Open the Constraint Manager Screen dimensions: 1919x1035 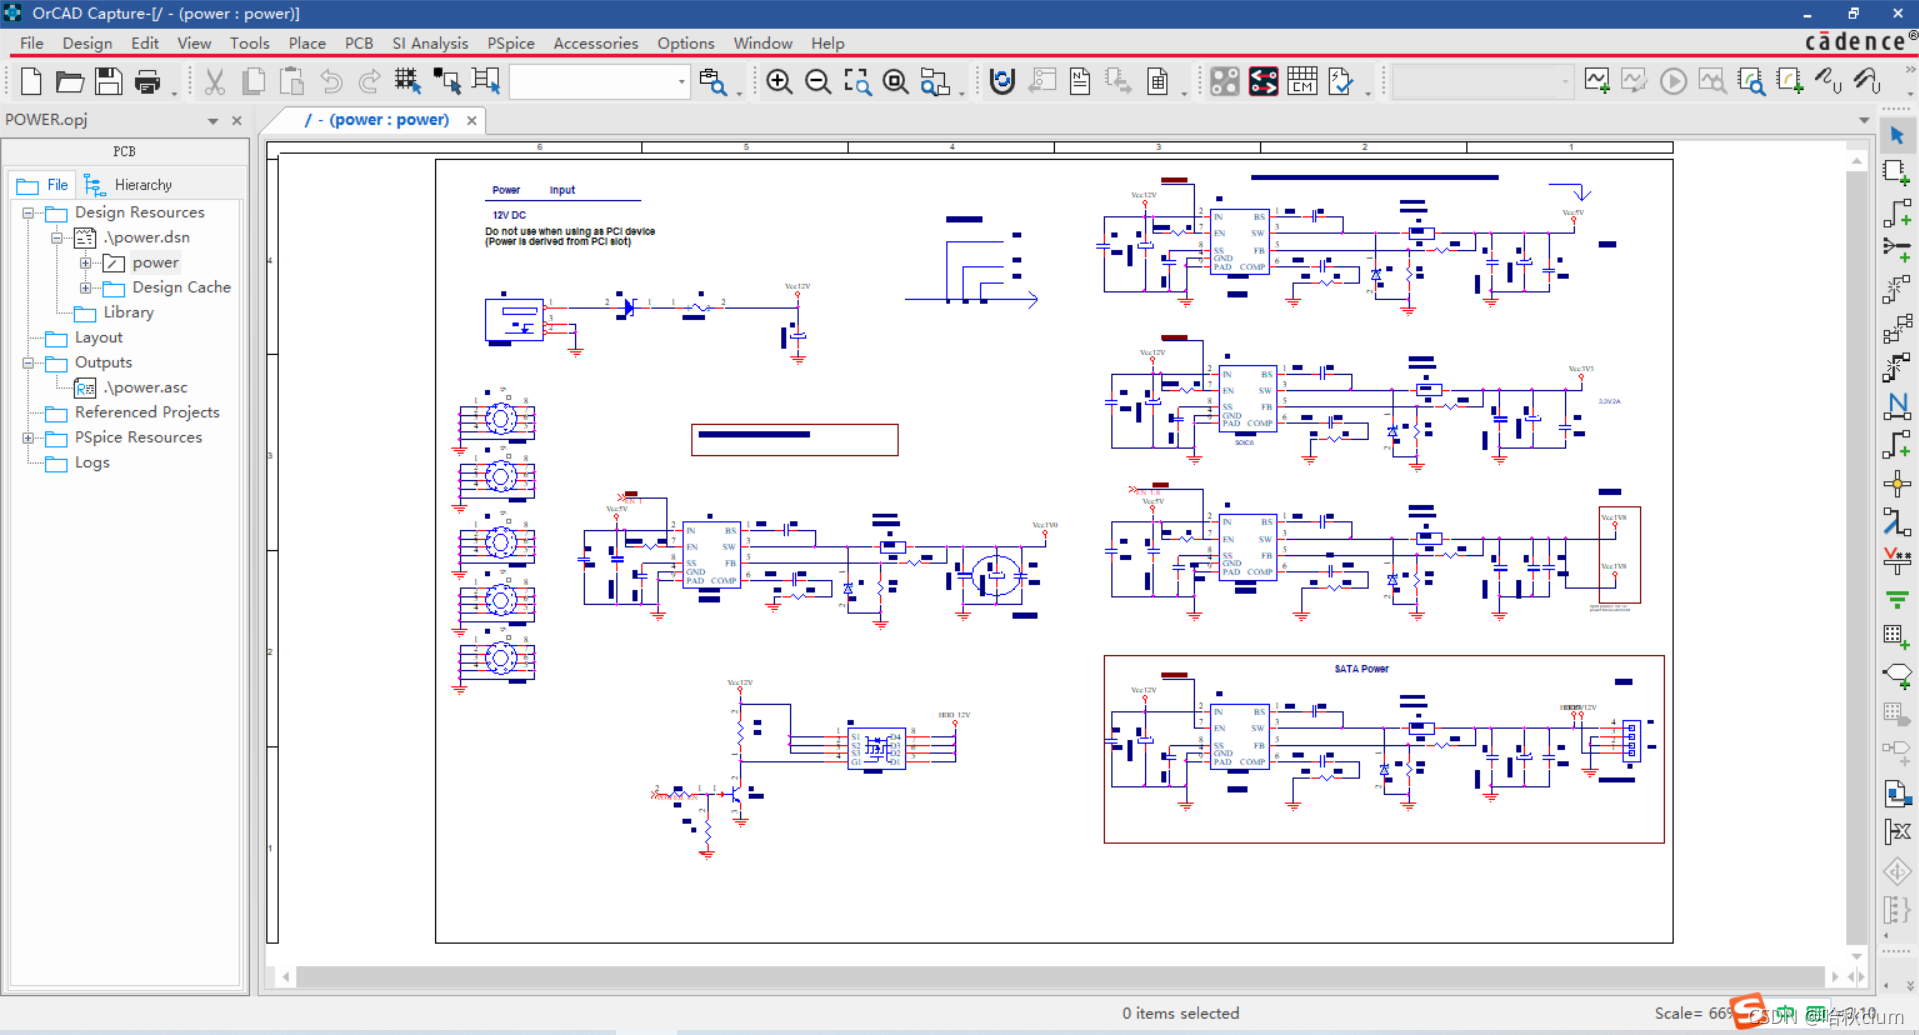point(1301,81)
